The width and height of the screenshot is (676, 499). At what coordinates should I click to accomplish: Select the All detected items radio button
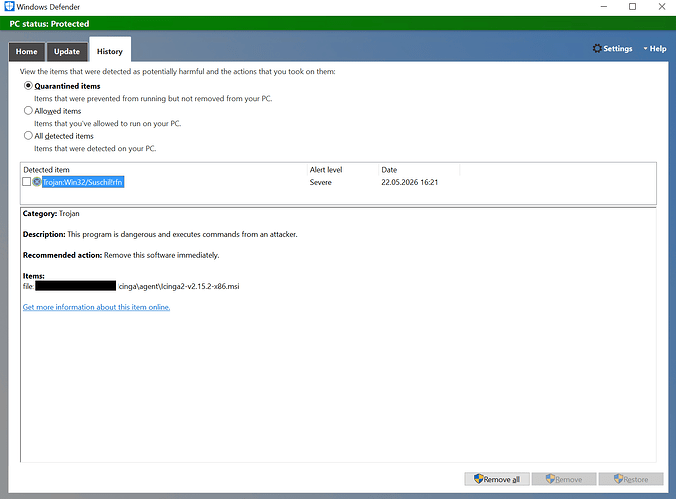(28, 136)
